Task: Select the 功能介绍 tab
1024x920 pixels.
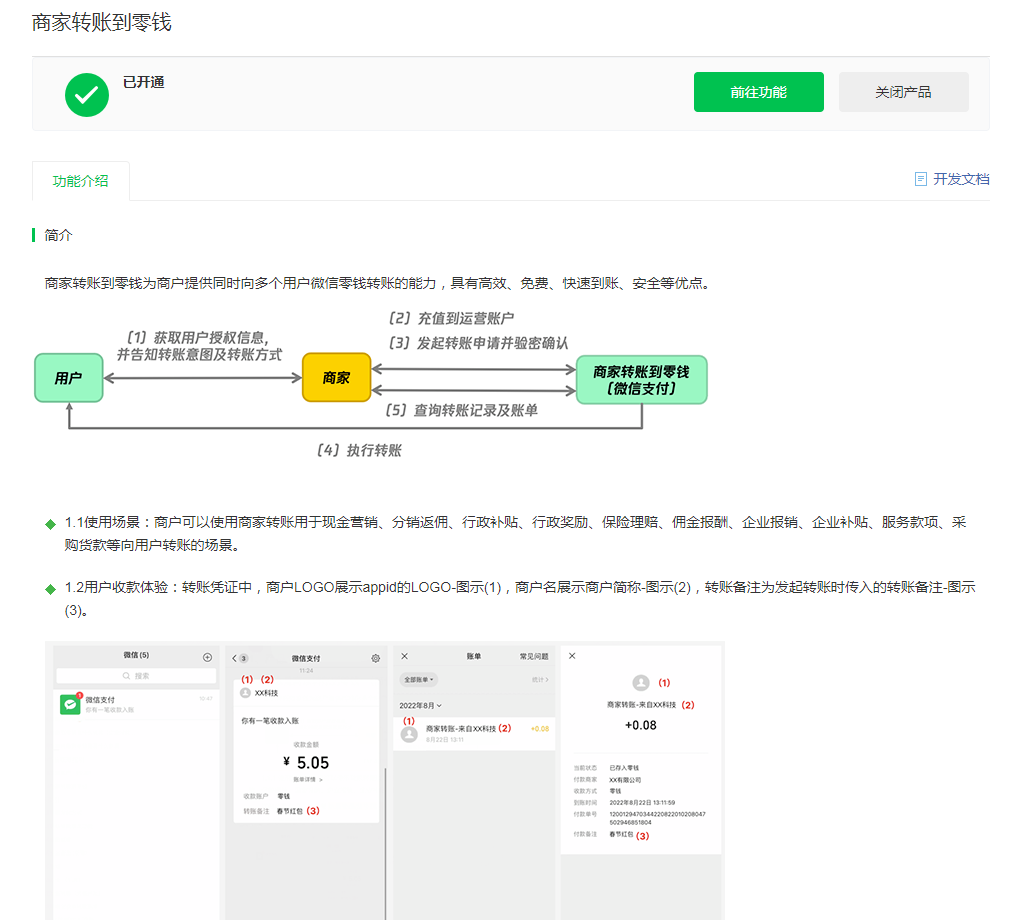Action: point(80,181)
